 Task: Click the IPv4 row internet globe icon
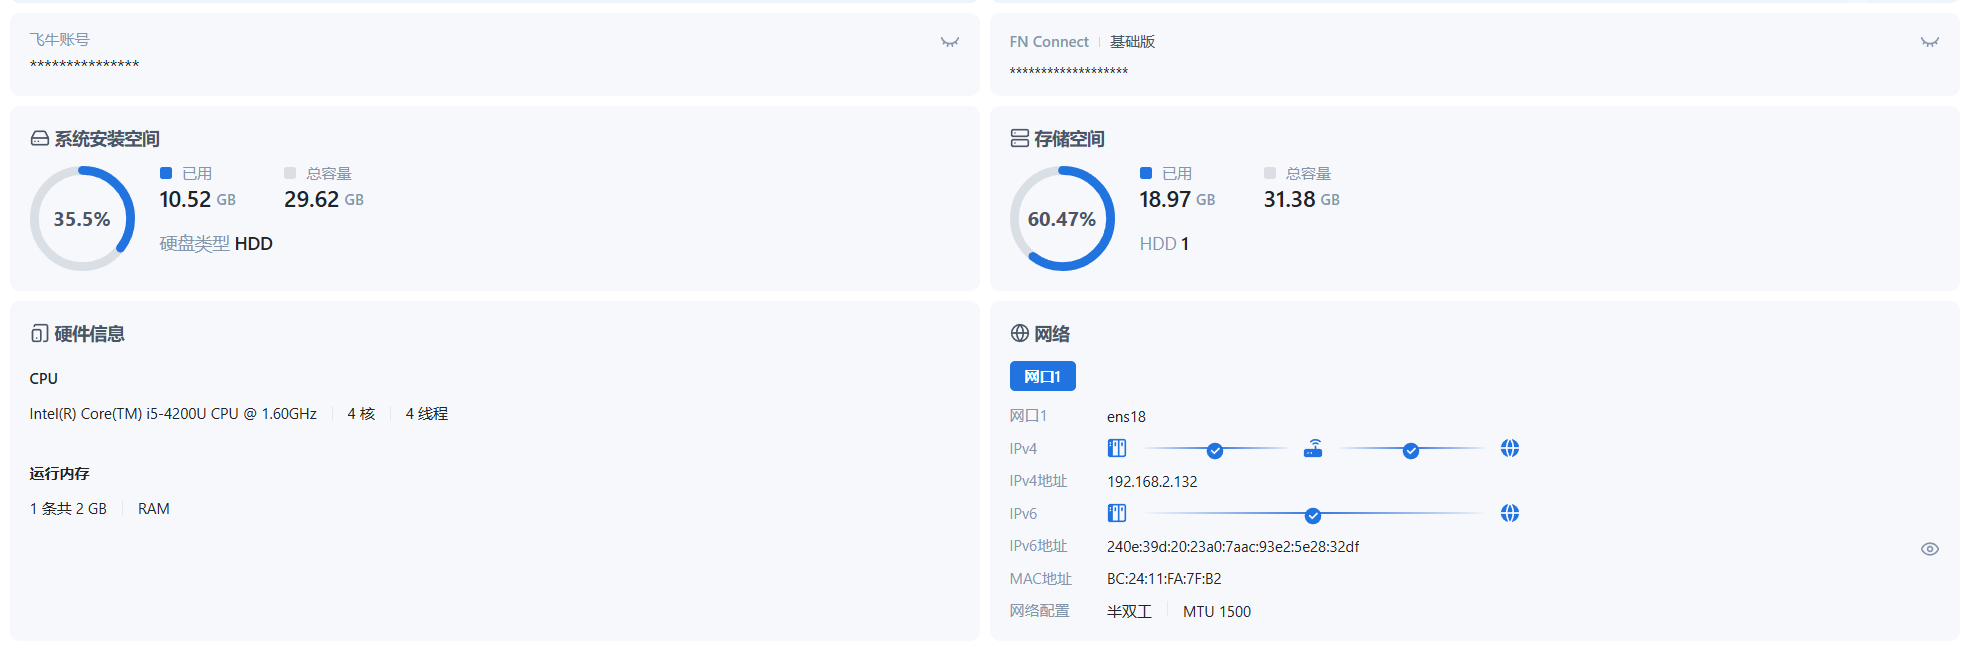tap(1509, 448)
